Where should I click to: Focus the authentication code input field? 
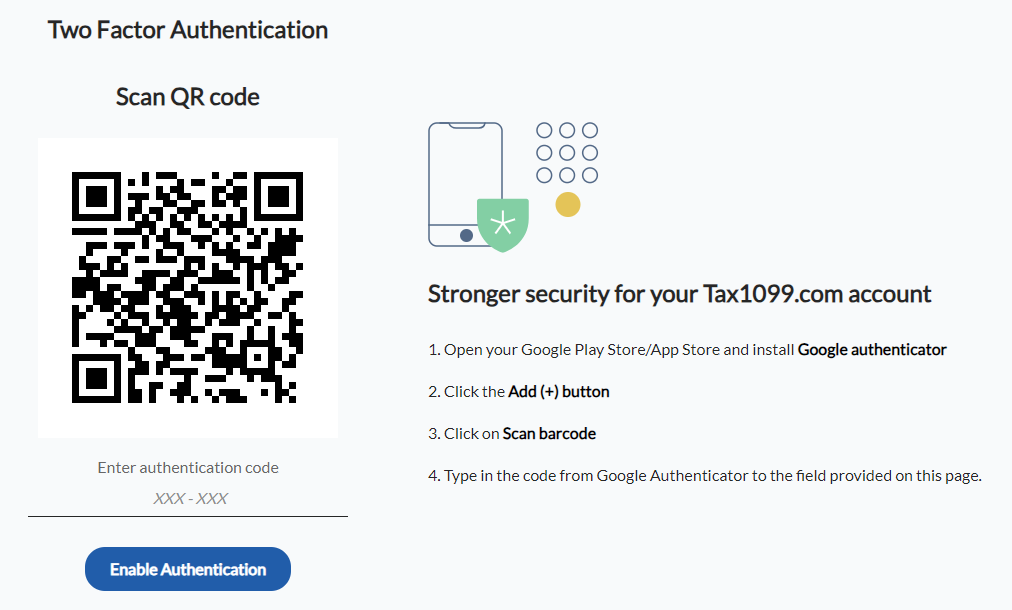tap(188, 498)
